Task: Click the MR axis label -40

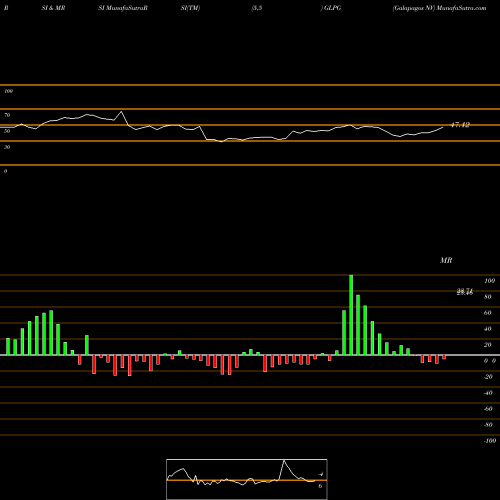Action: coord(488,393)
